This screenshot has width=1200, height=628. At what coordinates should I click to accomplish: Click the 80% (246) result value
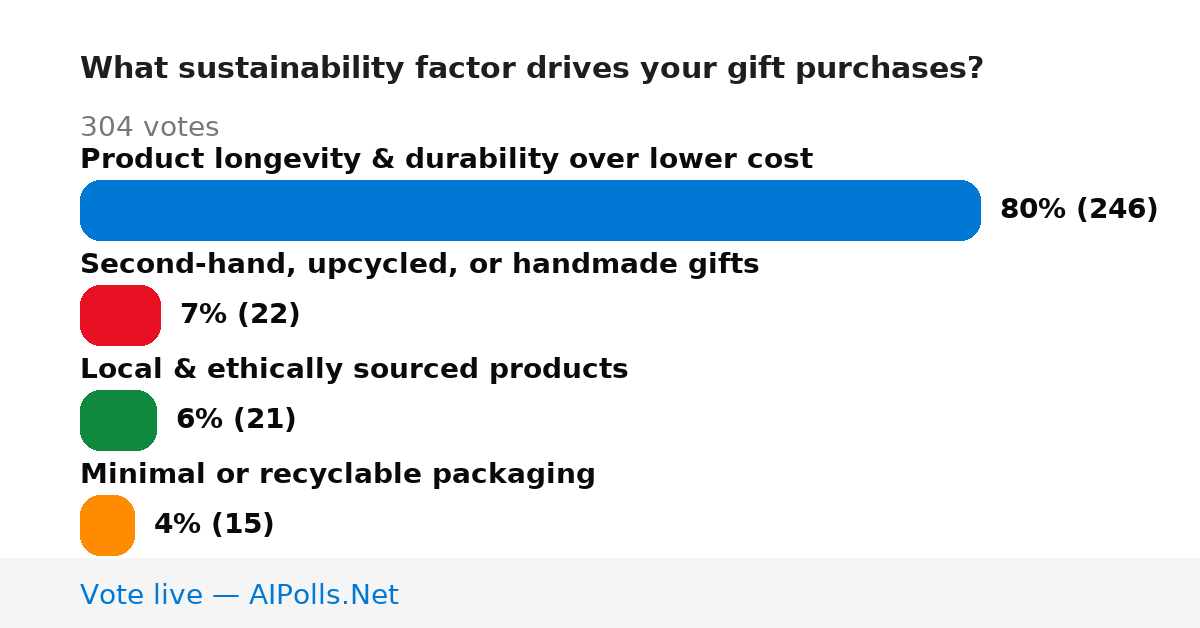1079,209
